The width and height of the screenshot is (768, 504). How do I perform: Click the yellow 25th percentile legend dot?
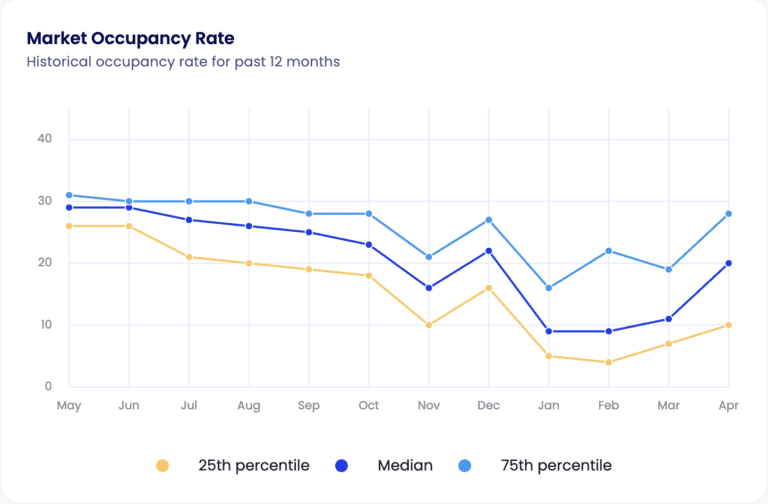pos(163,465)
